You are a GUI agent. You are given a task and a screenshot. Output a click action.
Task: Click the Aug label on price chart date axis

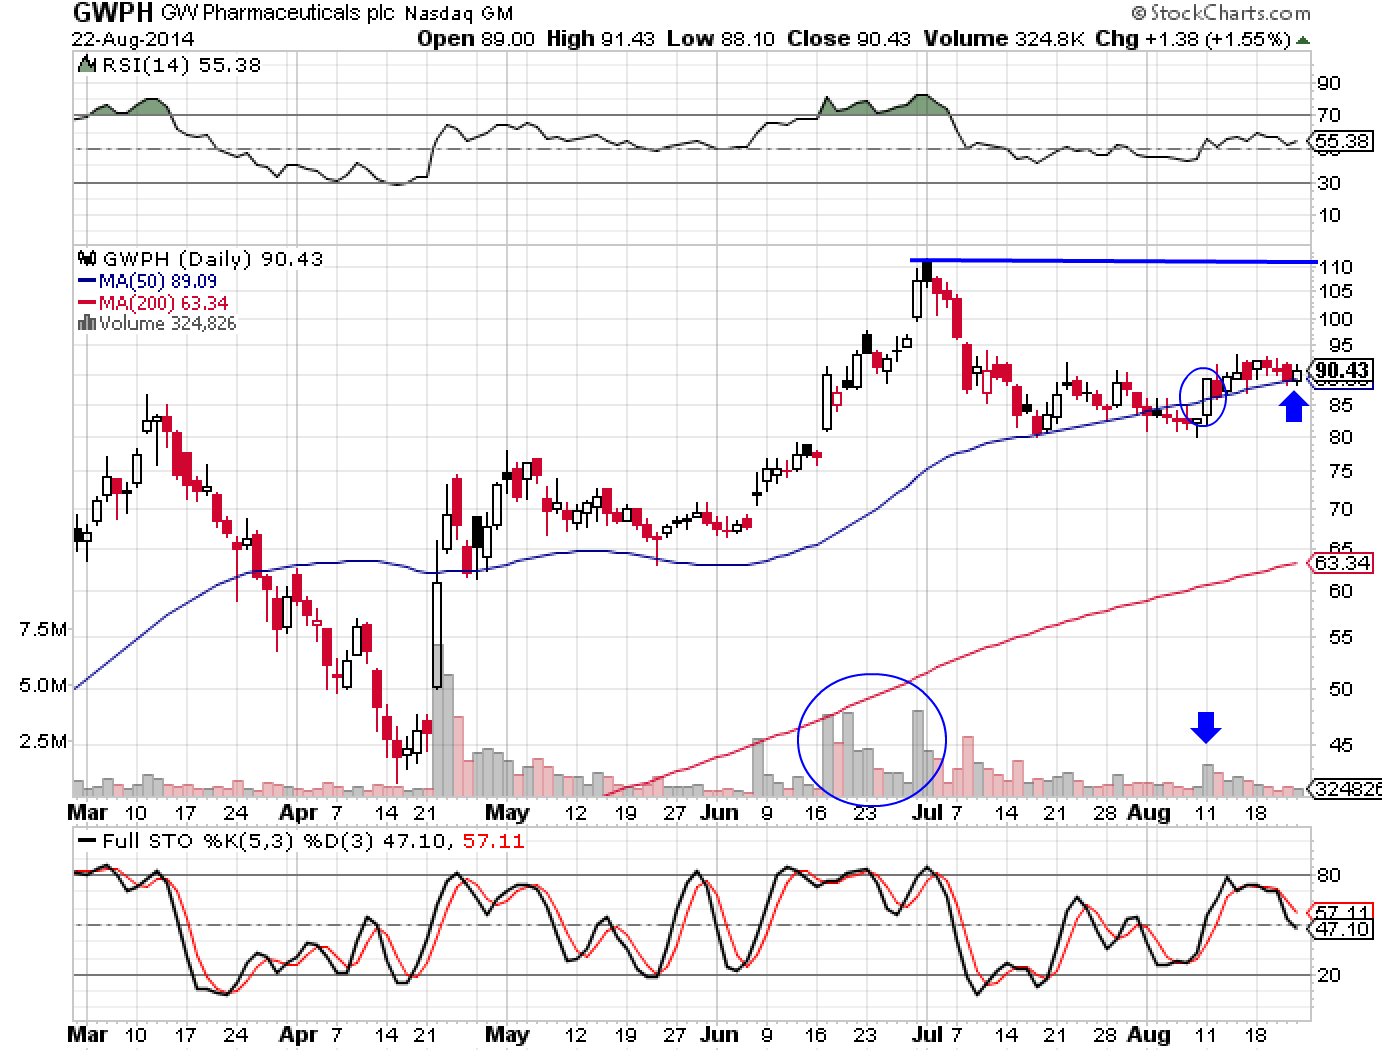pos(1148,812)
